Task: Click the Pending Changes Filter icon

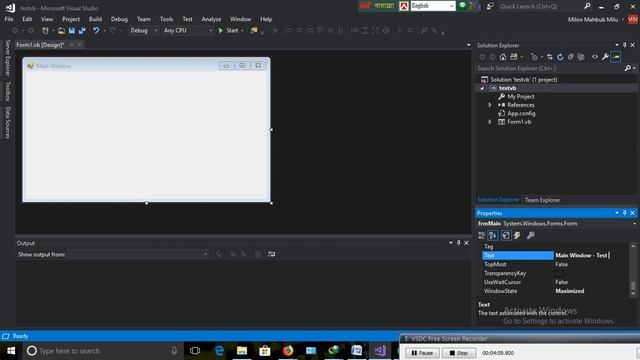Action: pos(534,57)
